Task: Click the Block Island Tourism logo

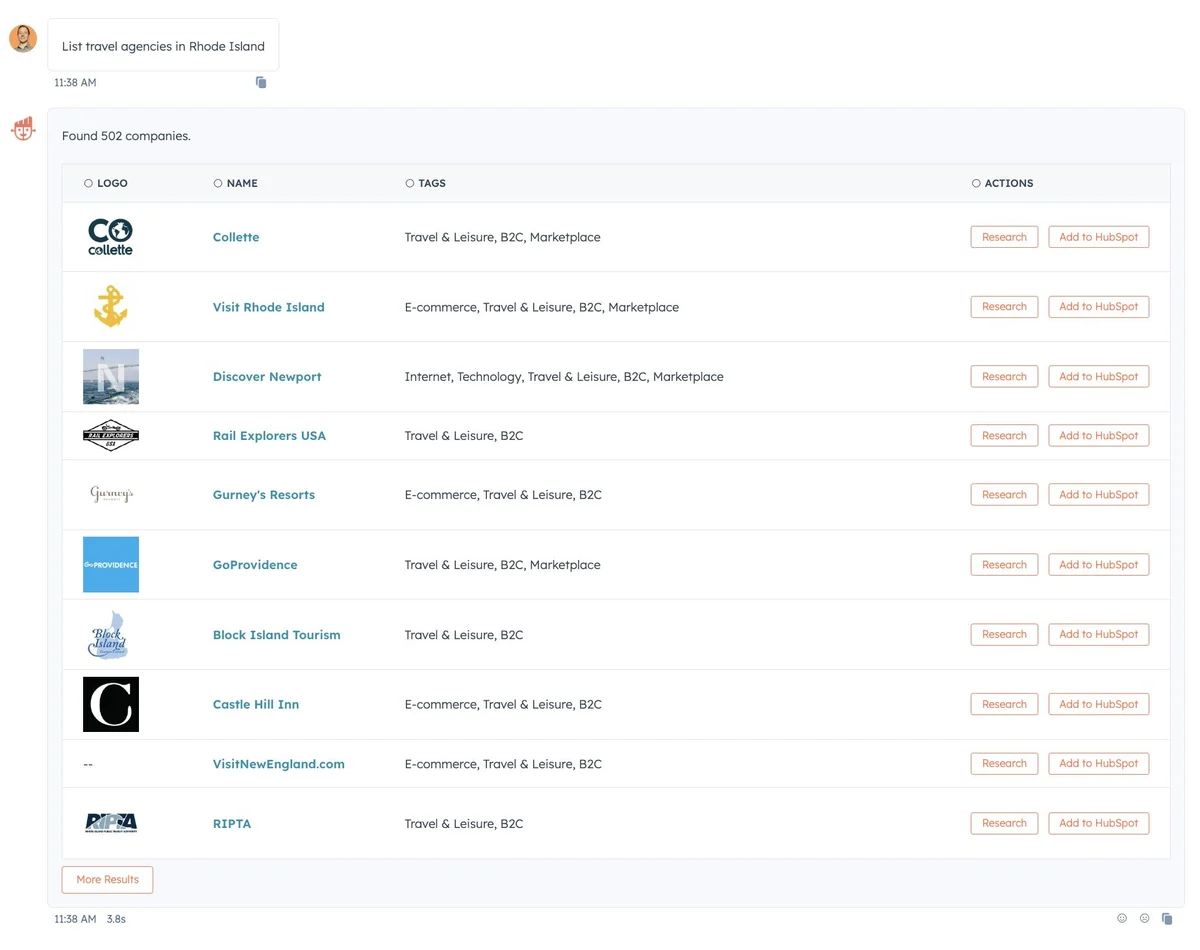Action: coord(109,634)
